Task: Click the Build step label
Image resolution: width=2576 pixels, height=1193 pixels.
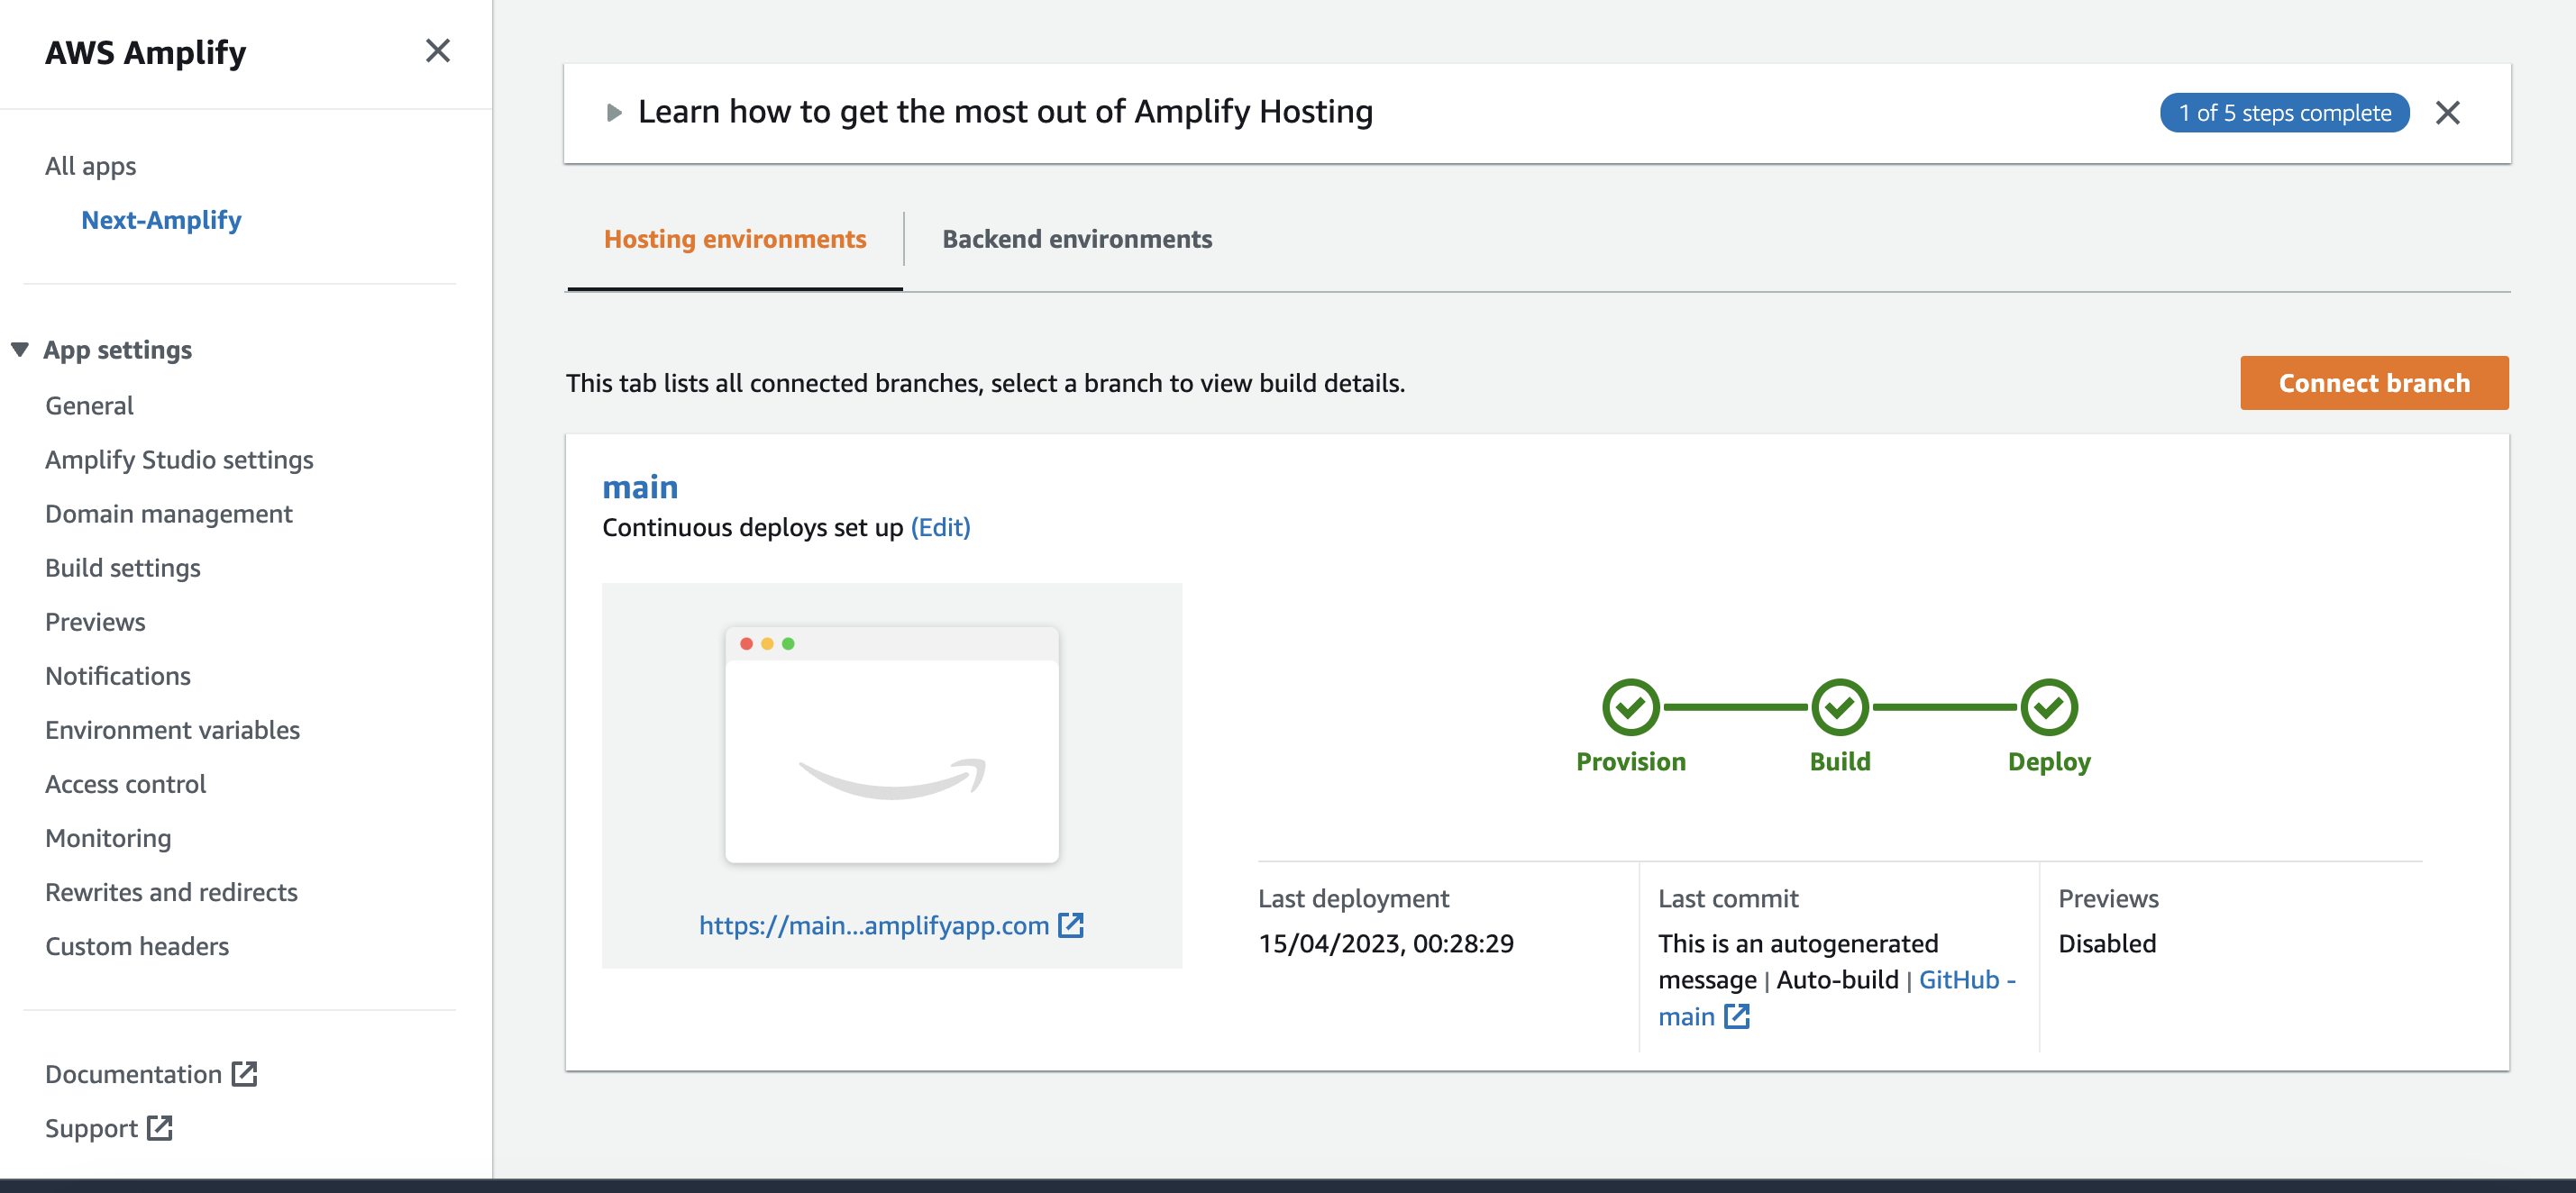Action: [x=1840, y=762]
